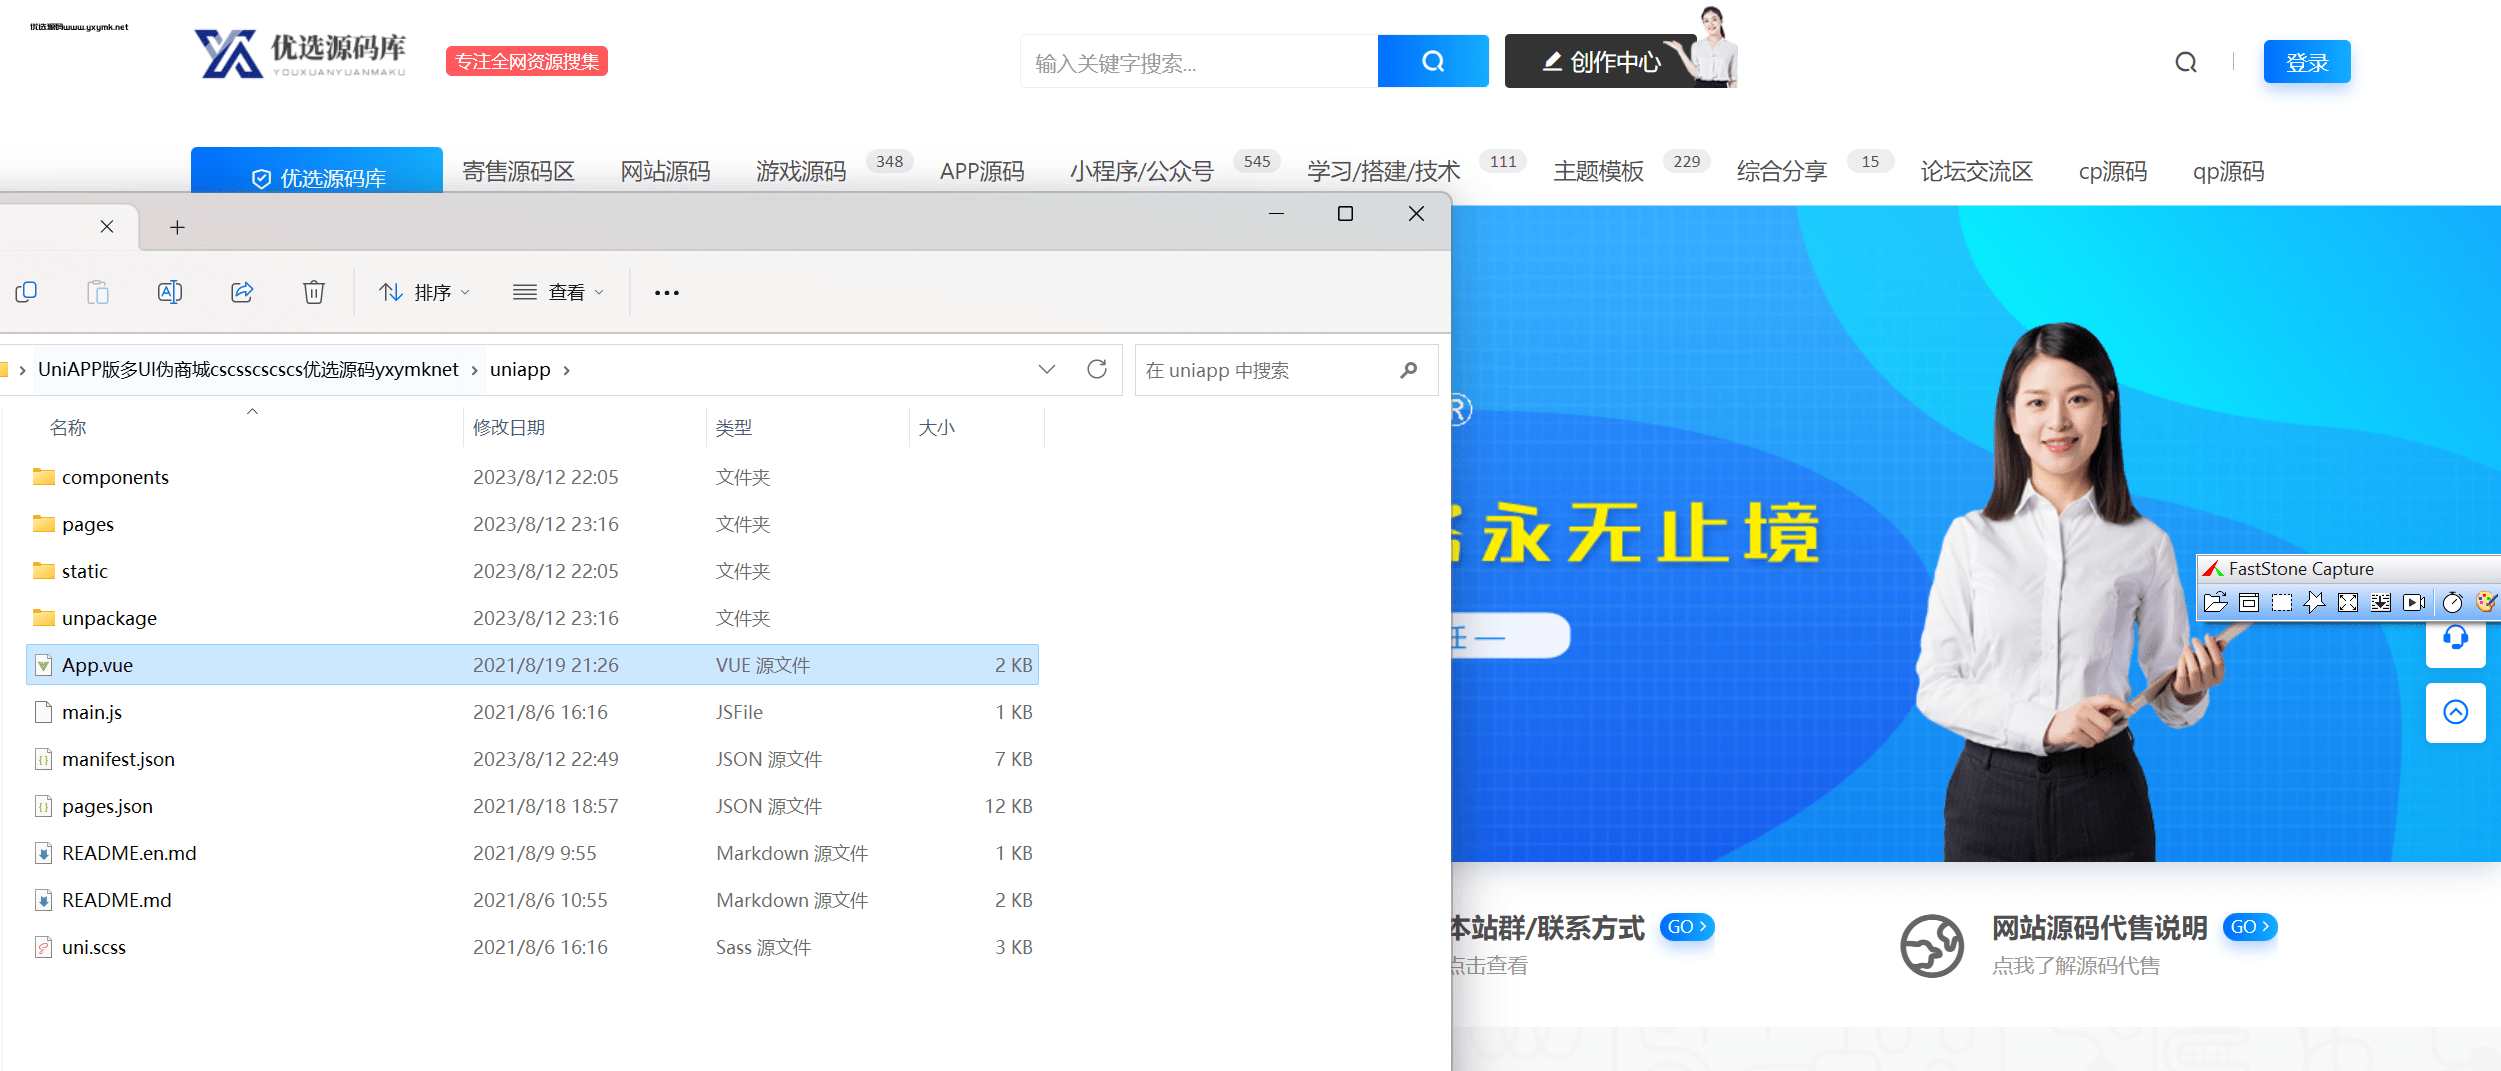2501x1071 pixels.
Task: Open file in FastStone Capture editor
Action: pyautogui.click(x=2215, y=602)
